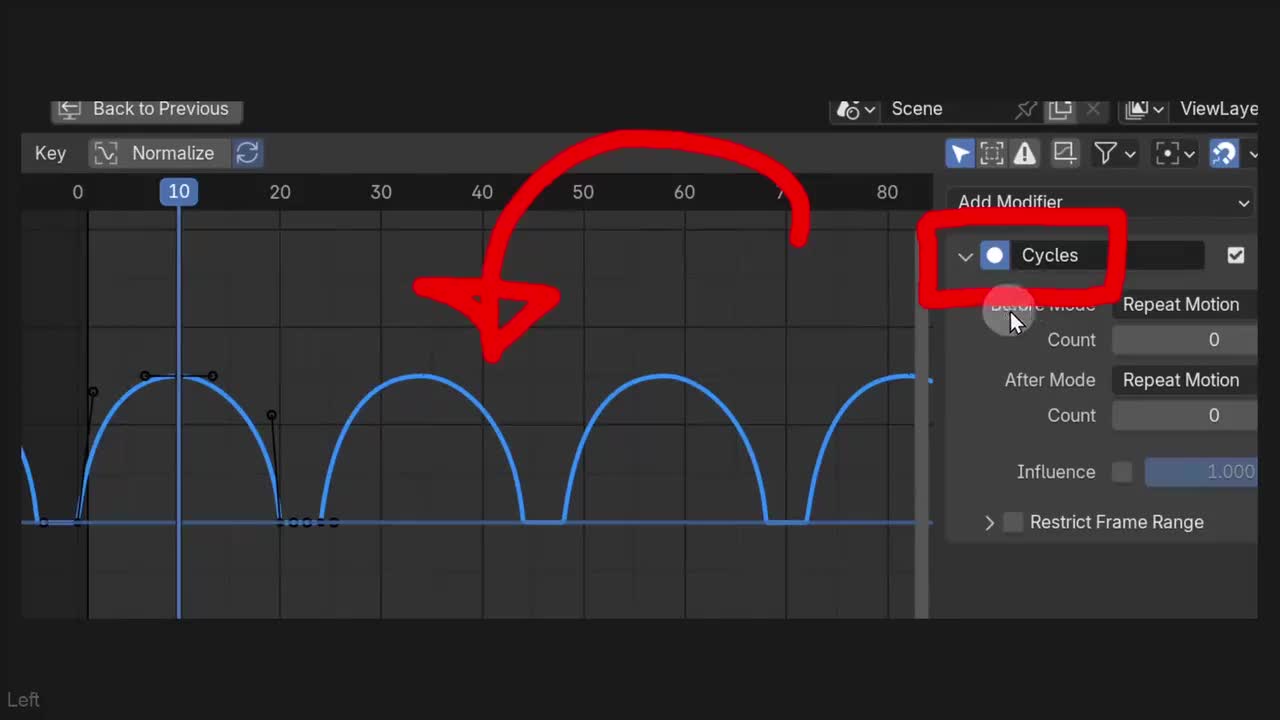Click frame 80 on the timeline ruler
Image resolution: width=1280 pixels, height=720 pixels.
coord(887,192)
